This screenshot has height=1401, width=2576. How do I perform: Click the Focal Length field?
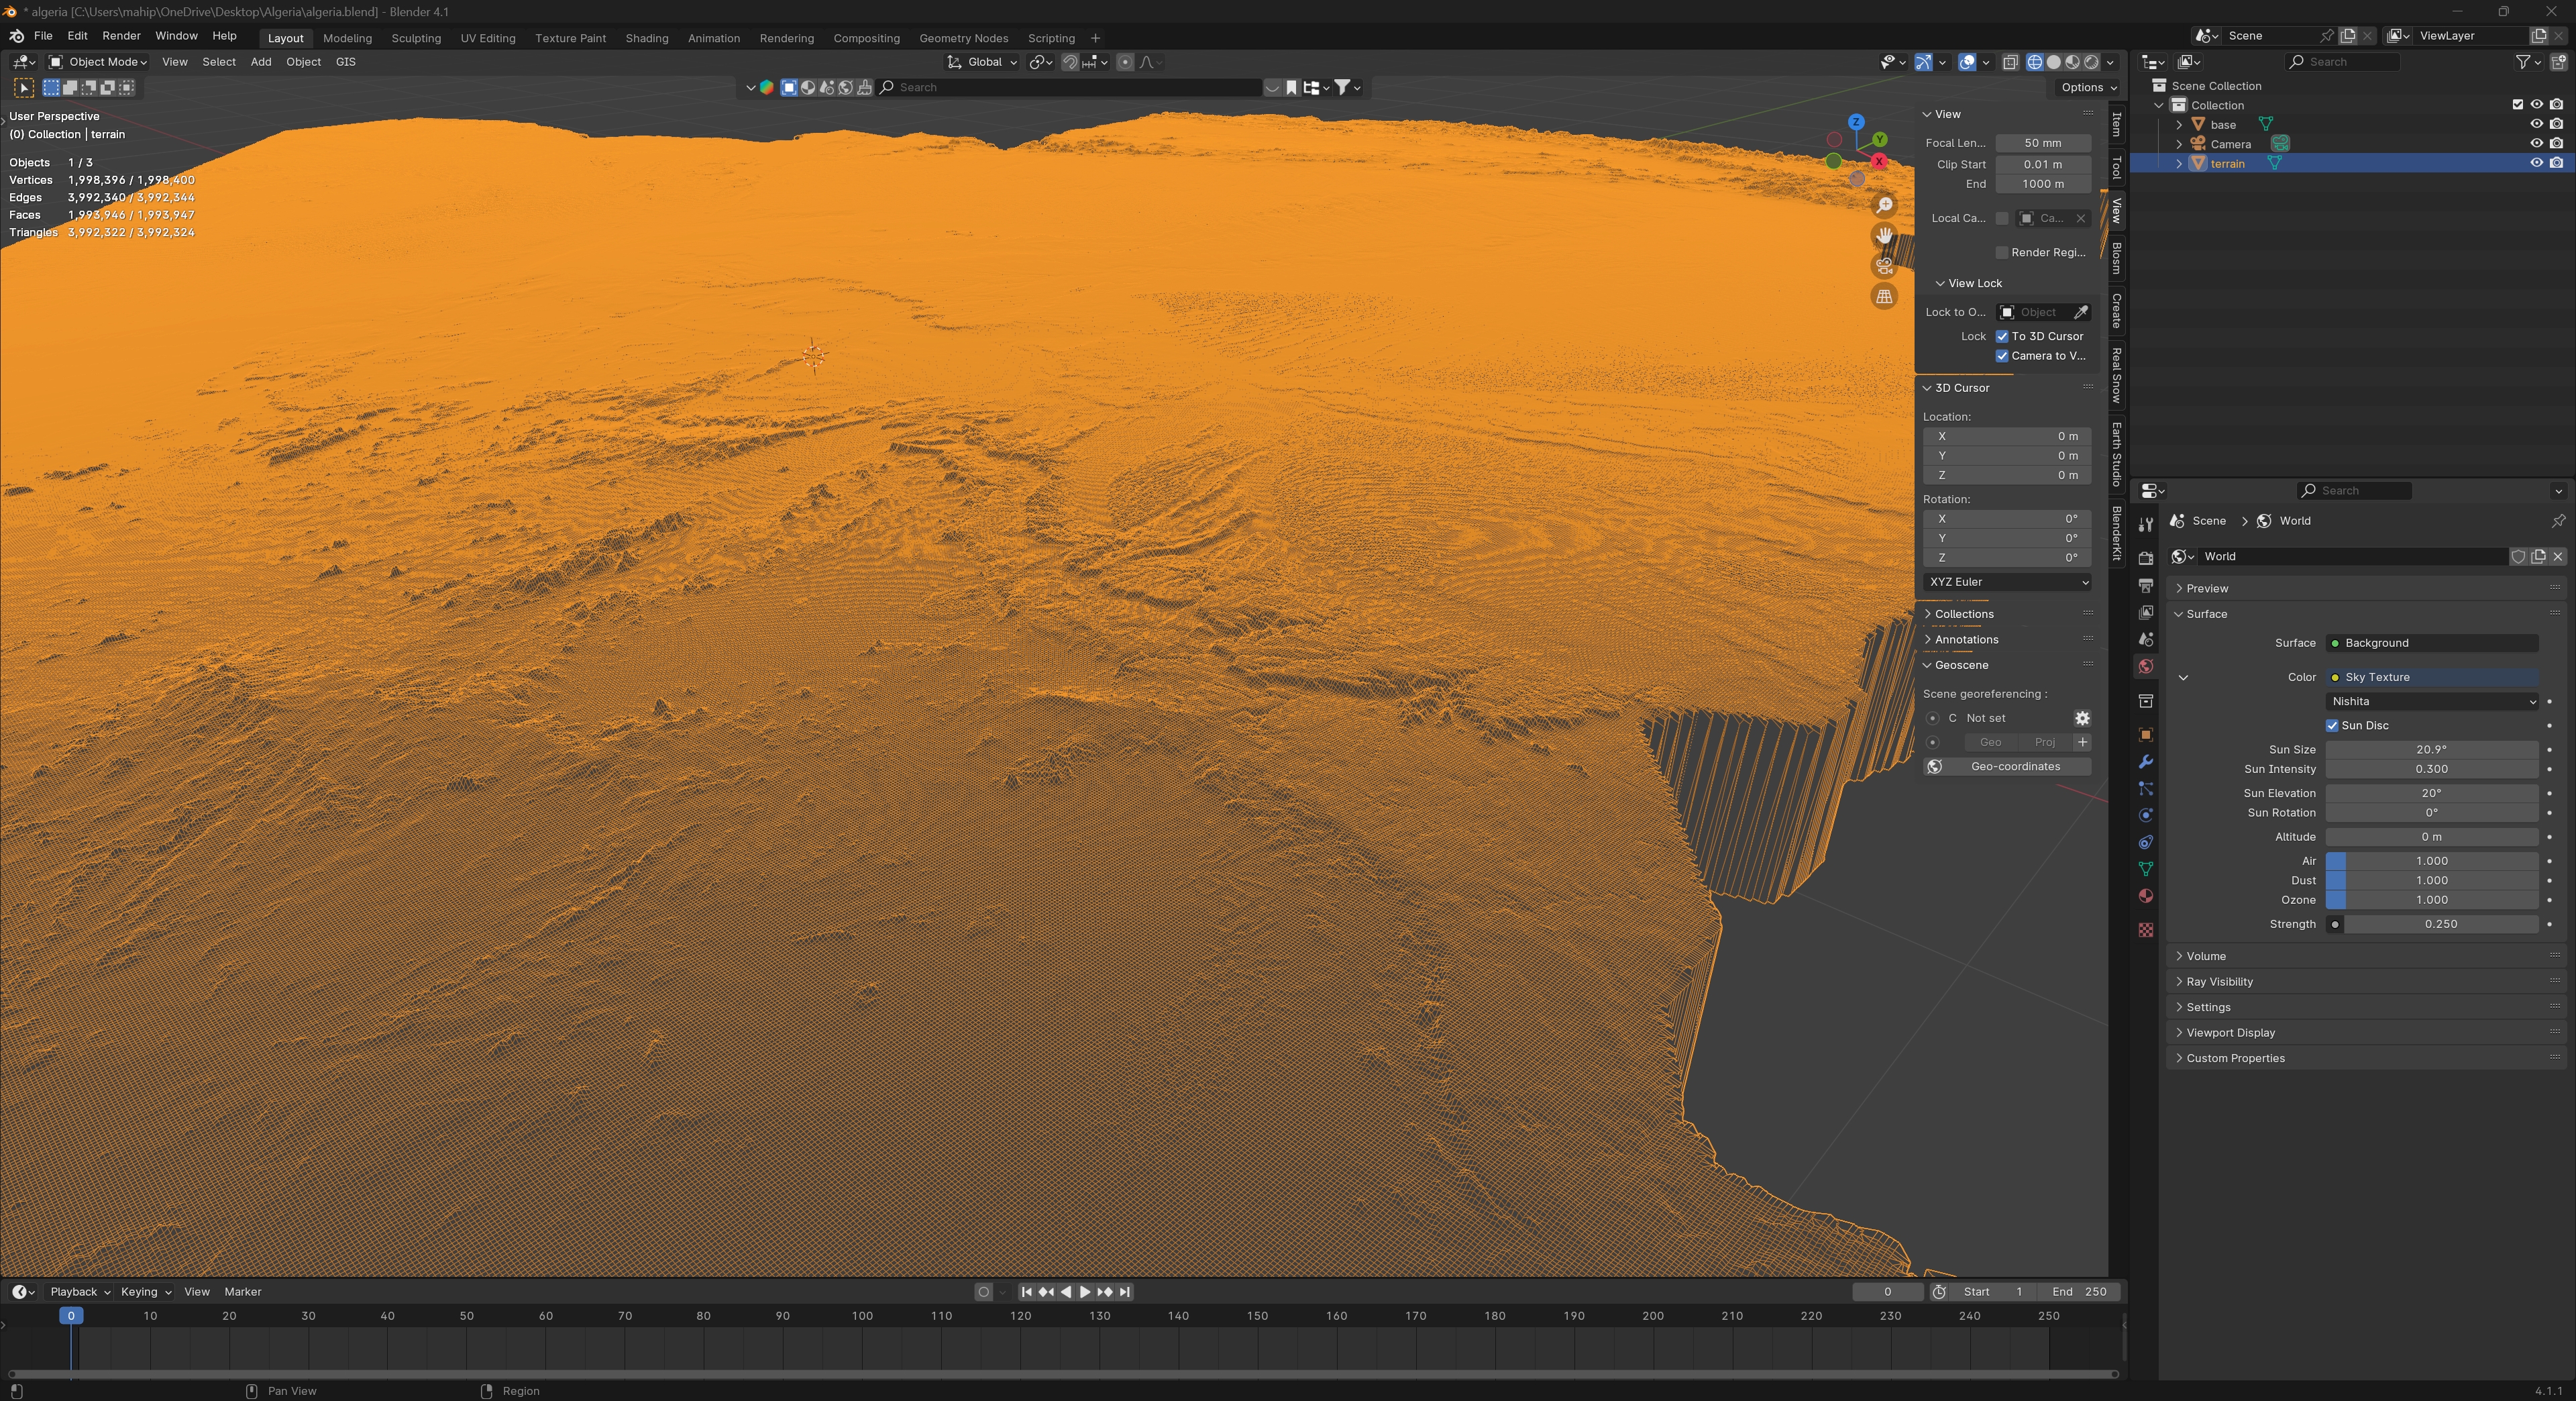[x=2042, y=143]
